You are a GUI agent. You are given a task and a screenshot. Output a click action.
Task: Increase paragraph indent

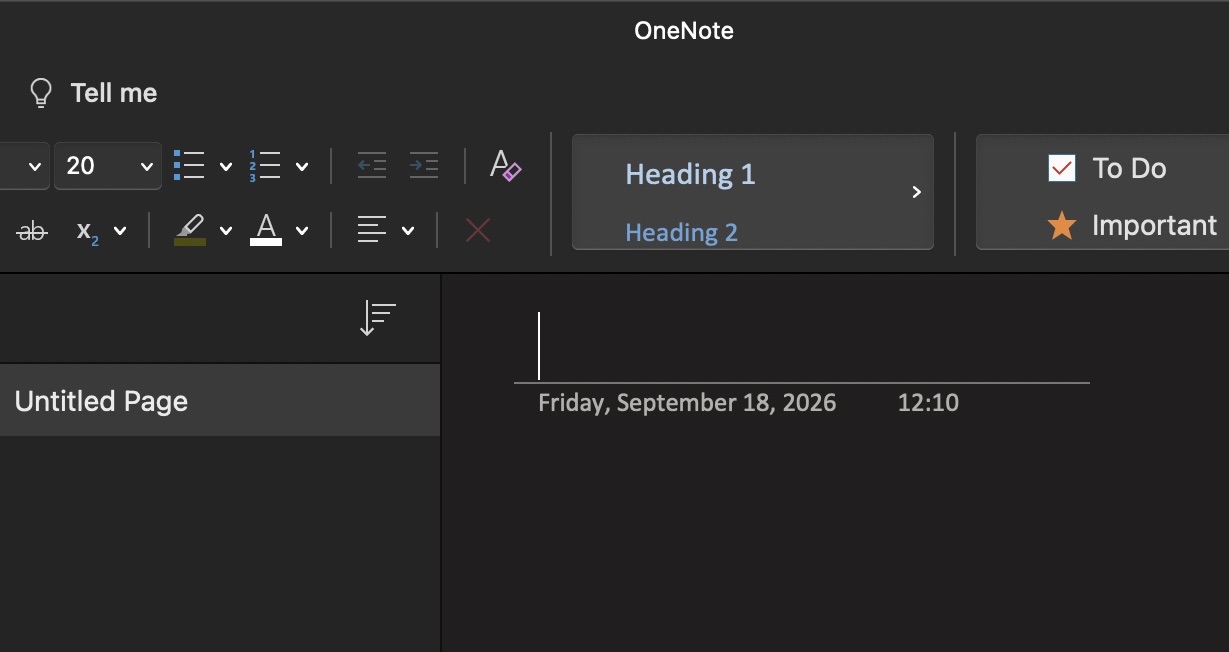click(424, 166)
